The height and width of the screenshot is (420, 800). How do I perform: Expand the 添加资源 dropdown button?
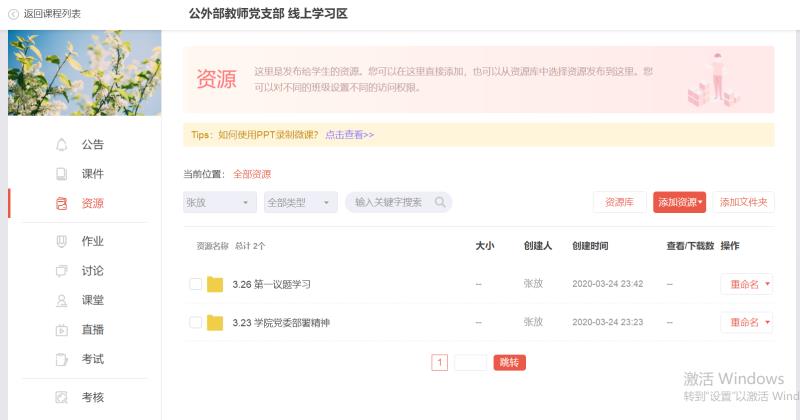(679, 202)
